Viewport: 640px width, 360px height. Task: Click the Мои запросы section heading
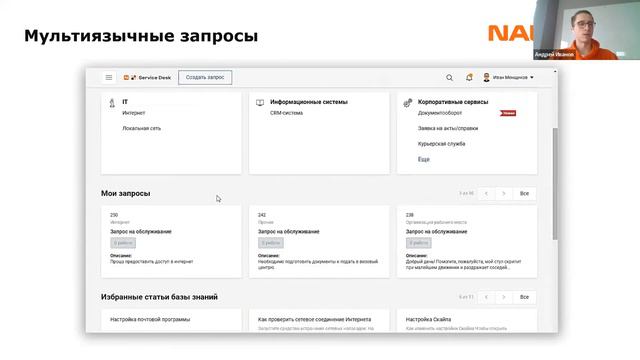125,193
